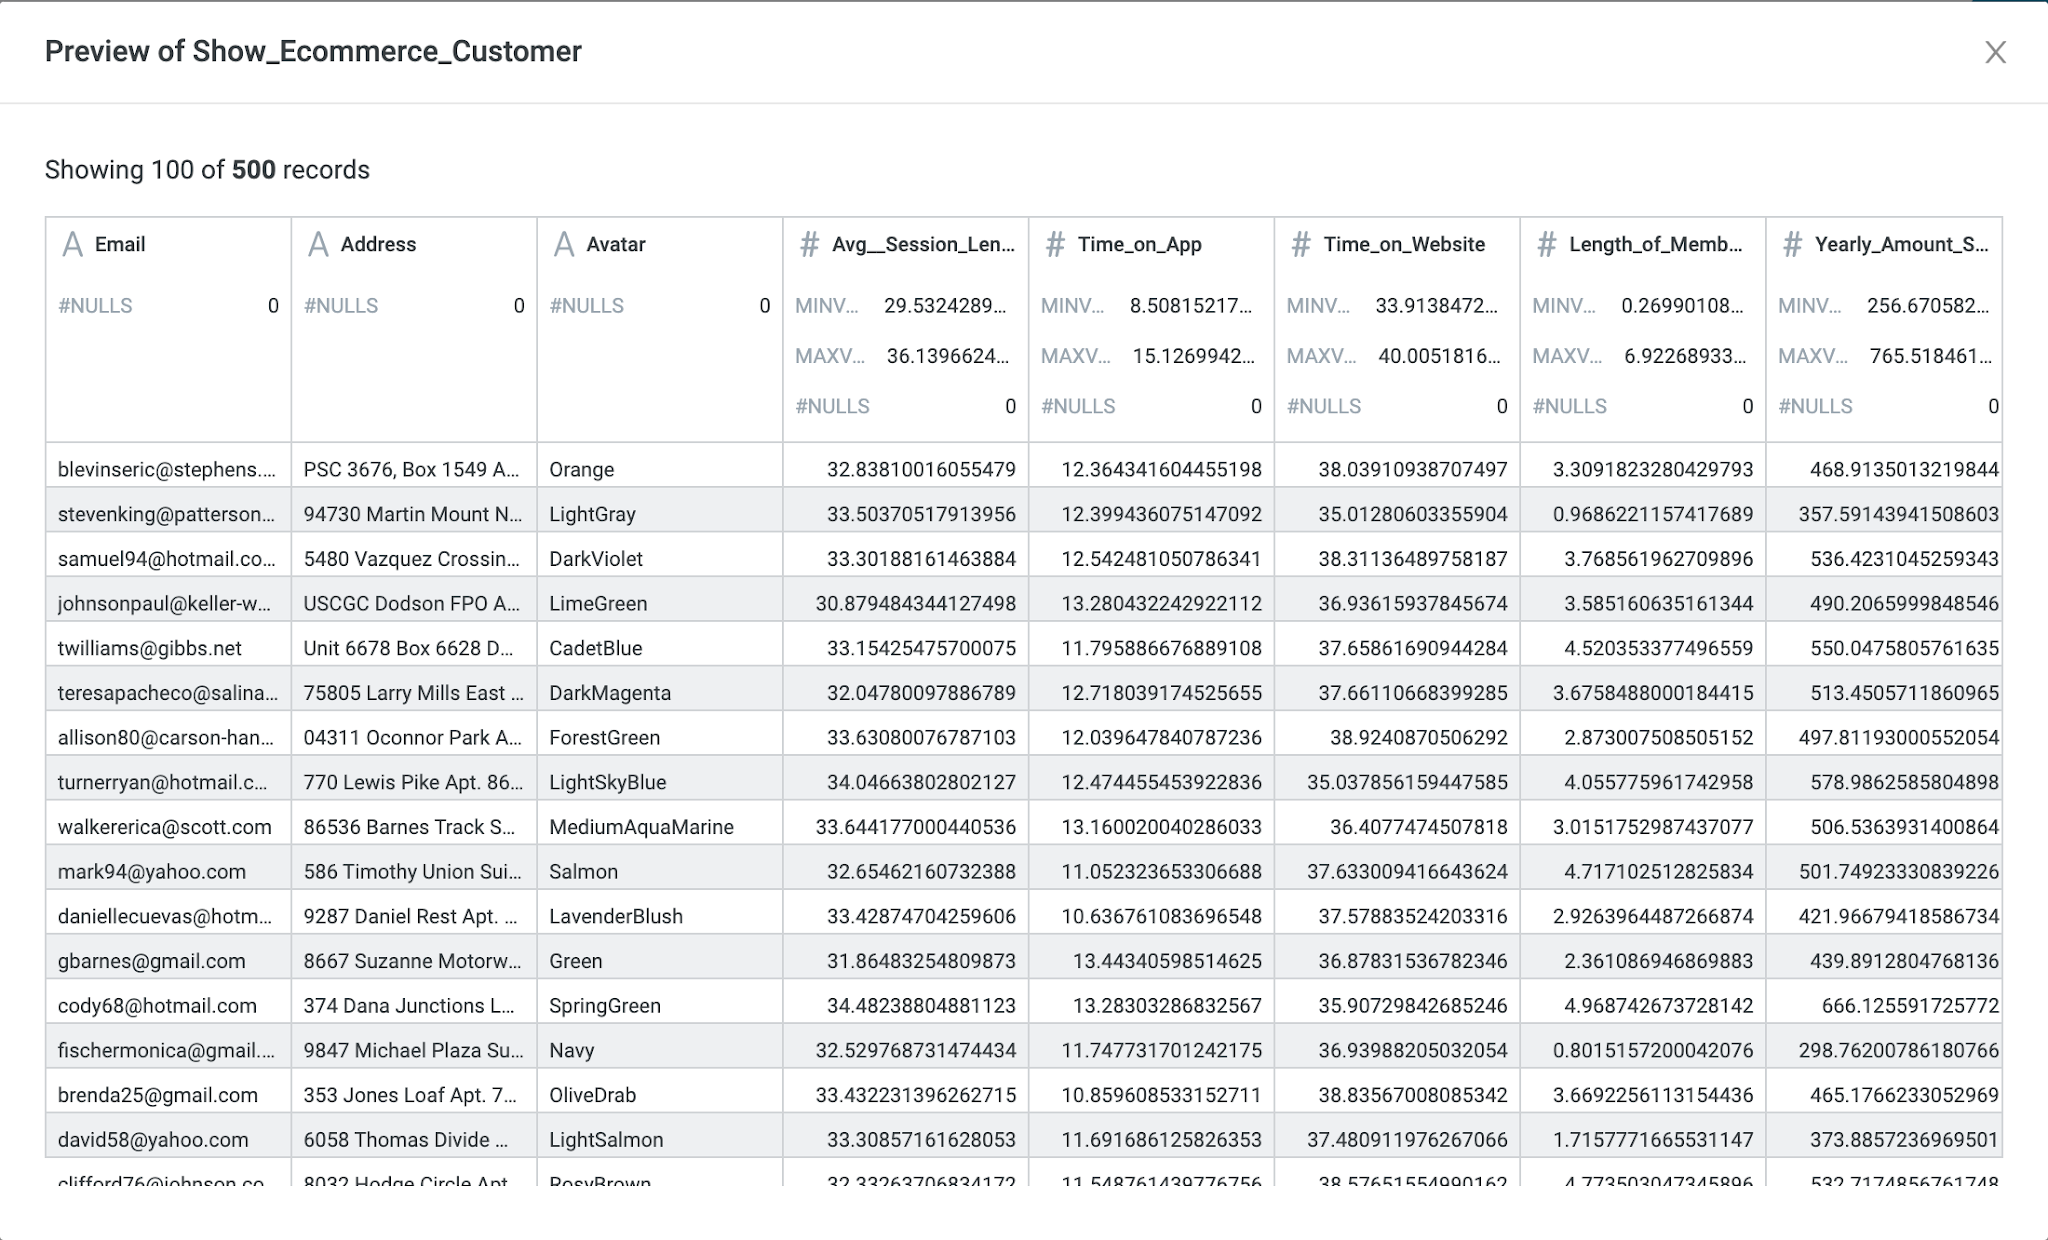This screenshot has height=1240, width=2048.
Task: Click the MAXV value in Time_on_App column
Action: (1192, 356)
